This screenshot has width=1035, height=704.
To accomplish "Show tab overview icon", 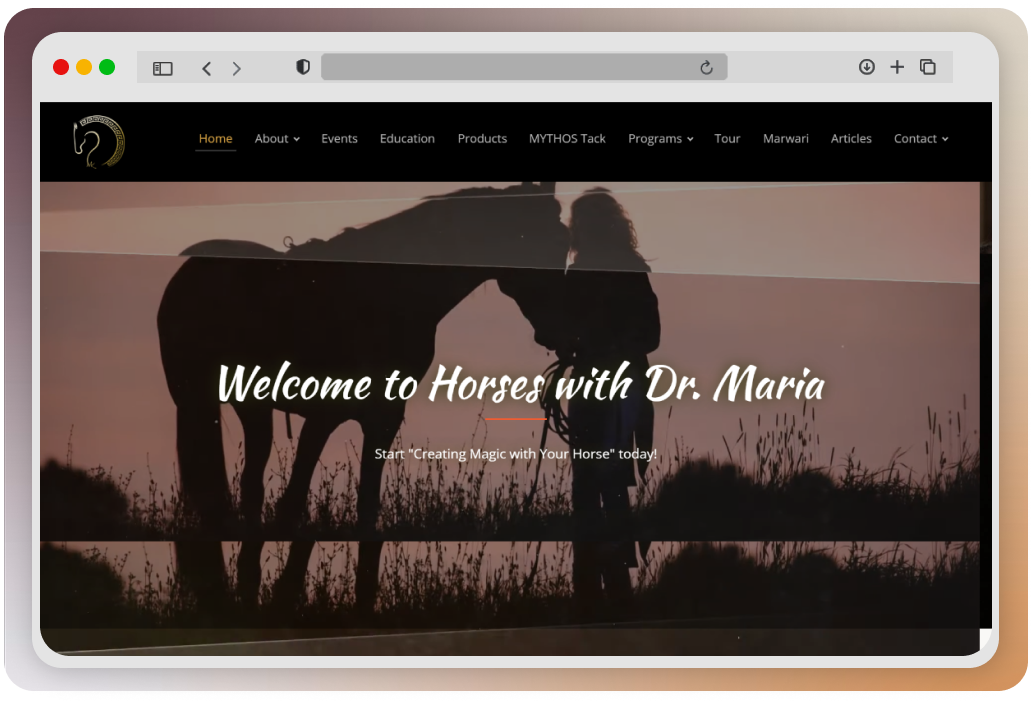I will 927,67.
